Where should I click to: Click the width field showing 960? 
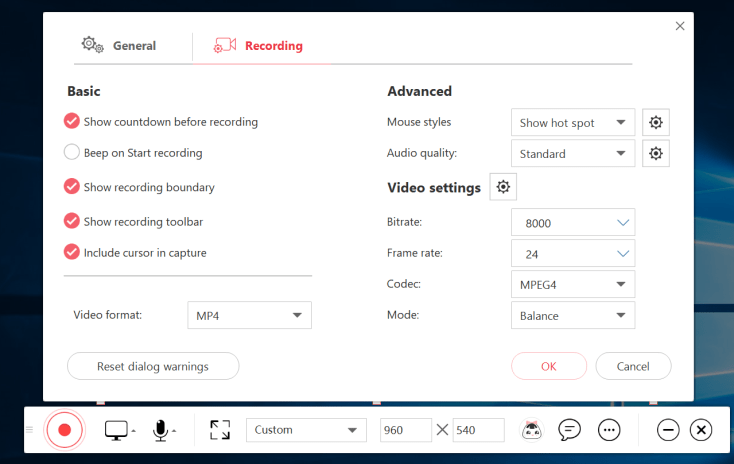[405, 430]
